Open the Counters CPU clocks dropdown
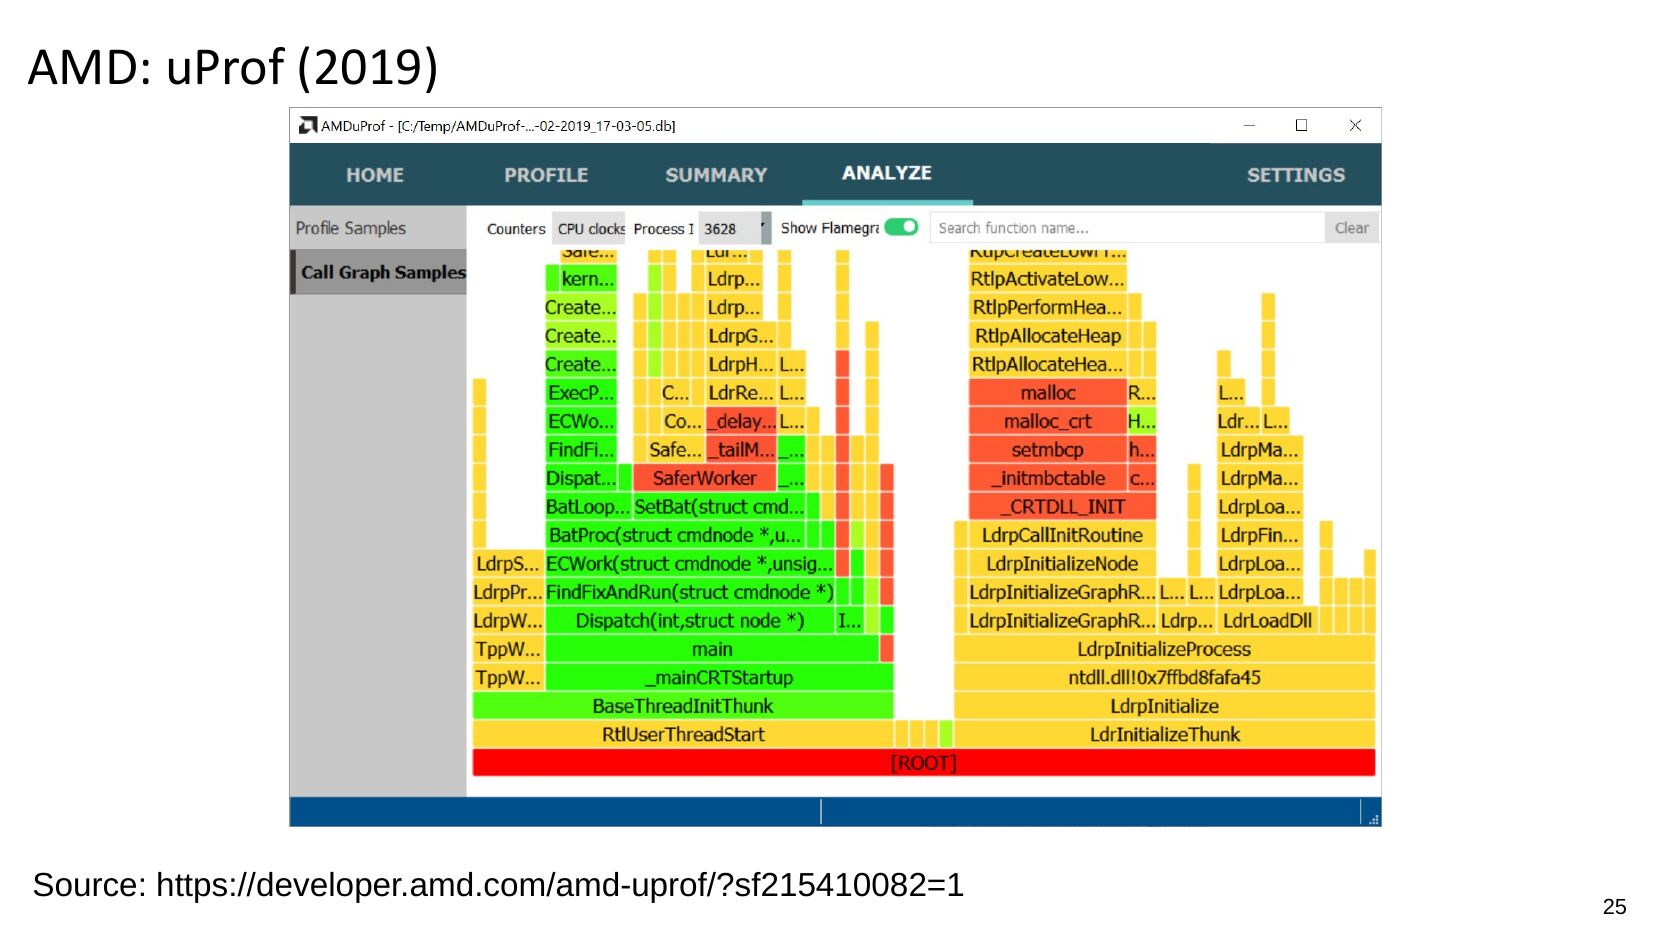Image resolution: width=1654 pixels, height=931 pixels. (x=590, y=228)
